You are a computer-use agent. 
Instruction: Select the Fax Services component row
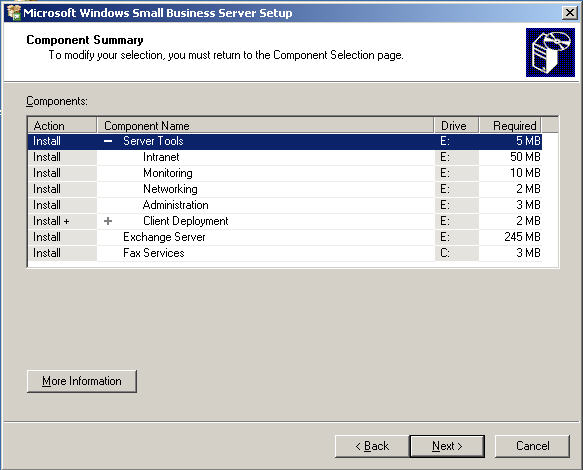point(285,253)
